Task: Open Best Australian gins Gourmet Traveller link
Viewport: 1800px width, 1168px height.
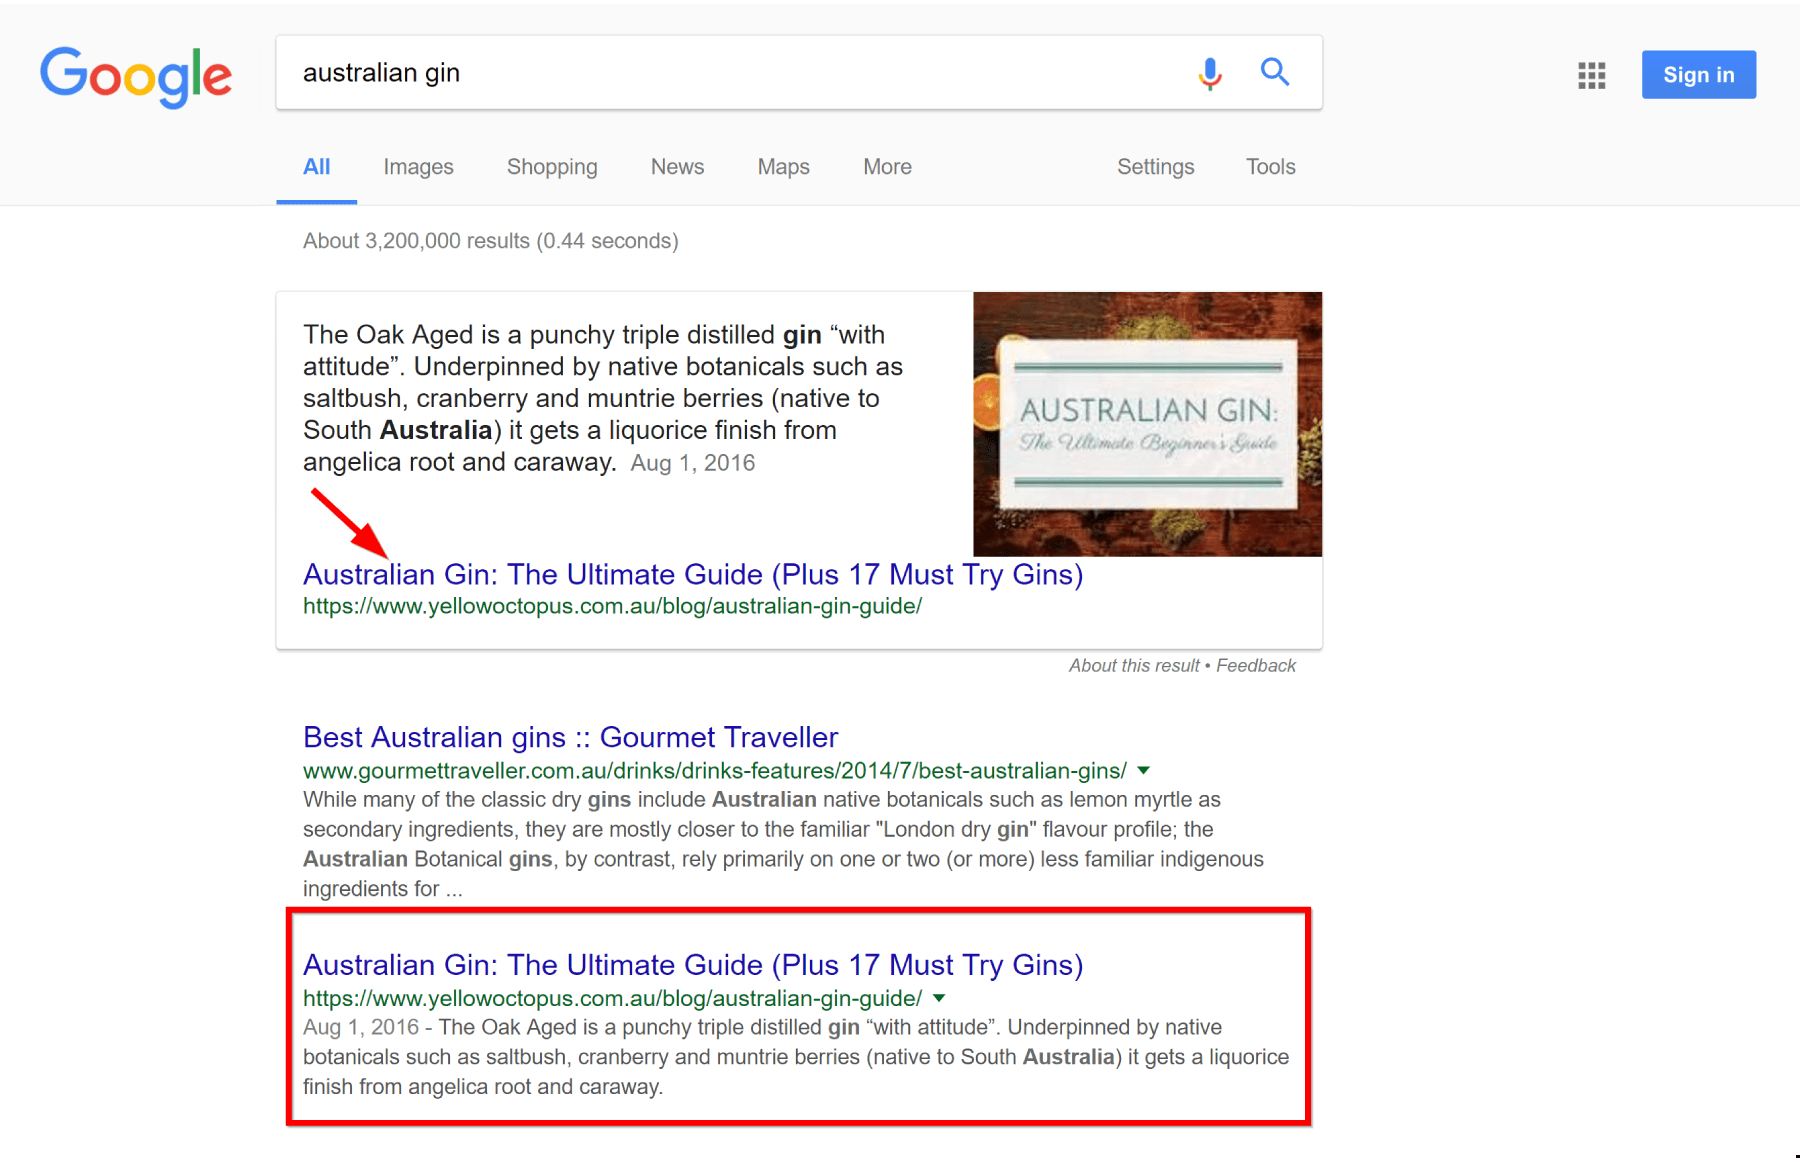Action: [570, 738]
